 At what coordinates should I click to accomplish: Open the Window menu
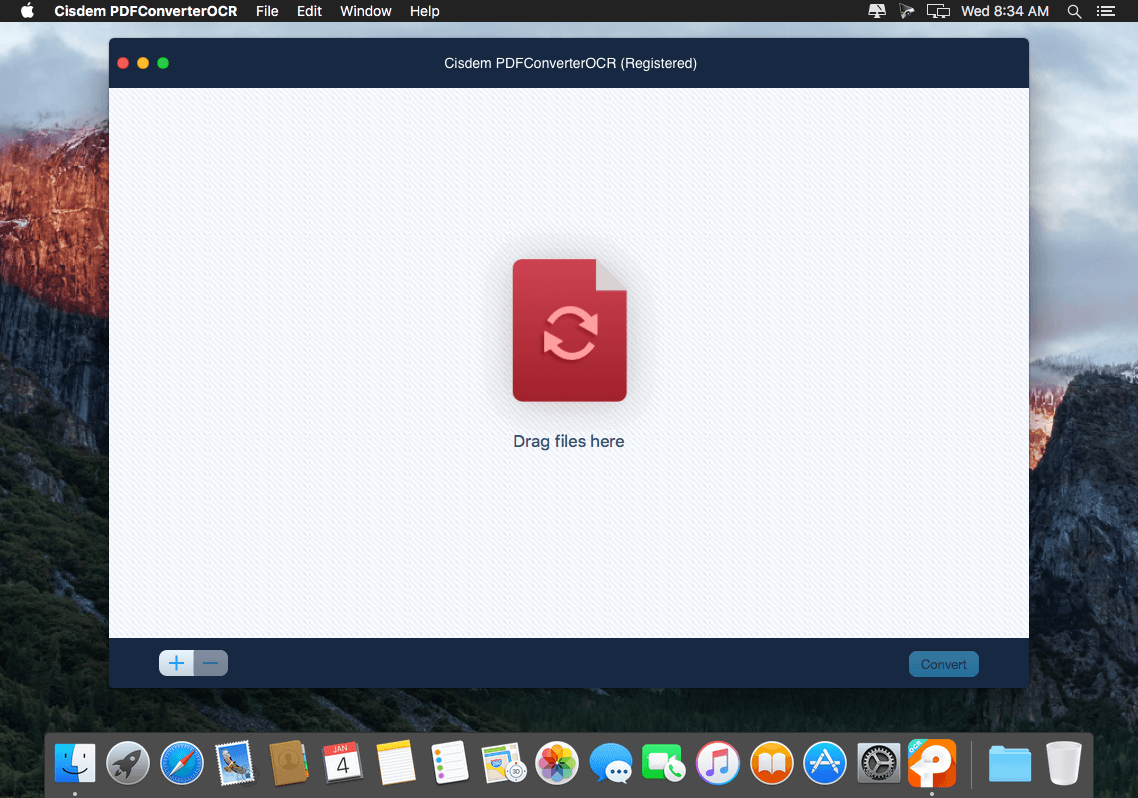(366, 11)
